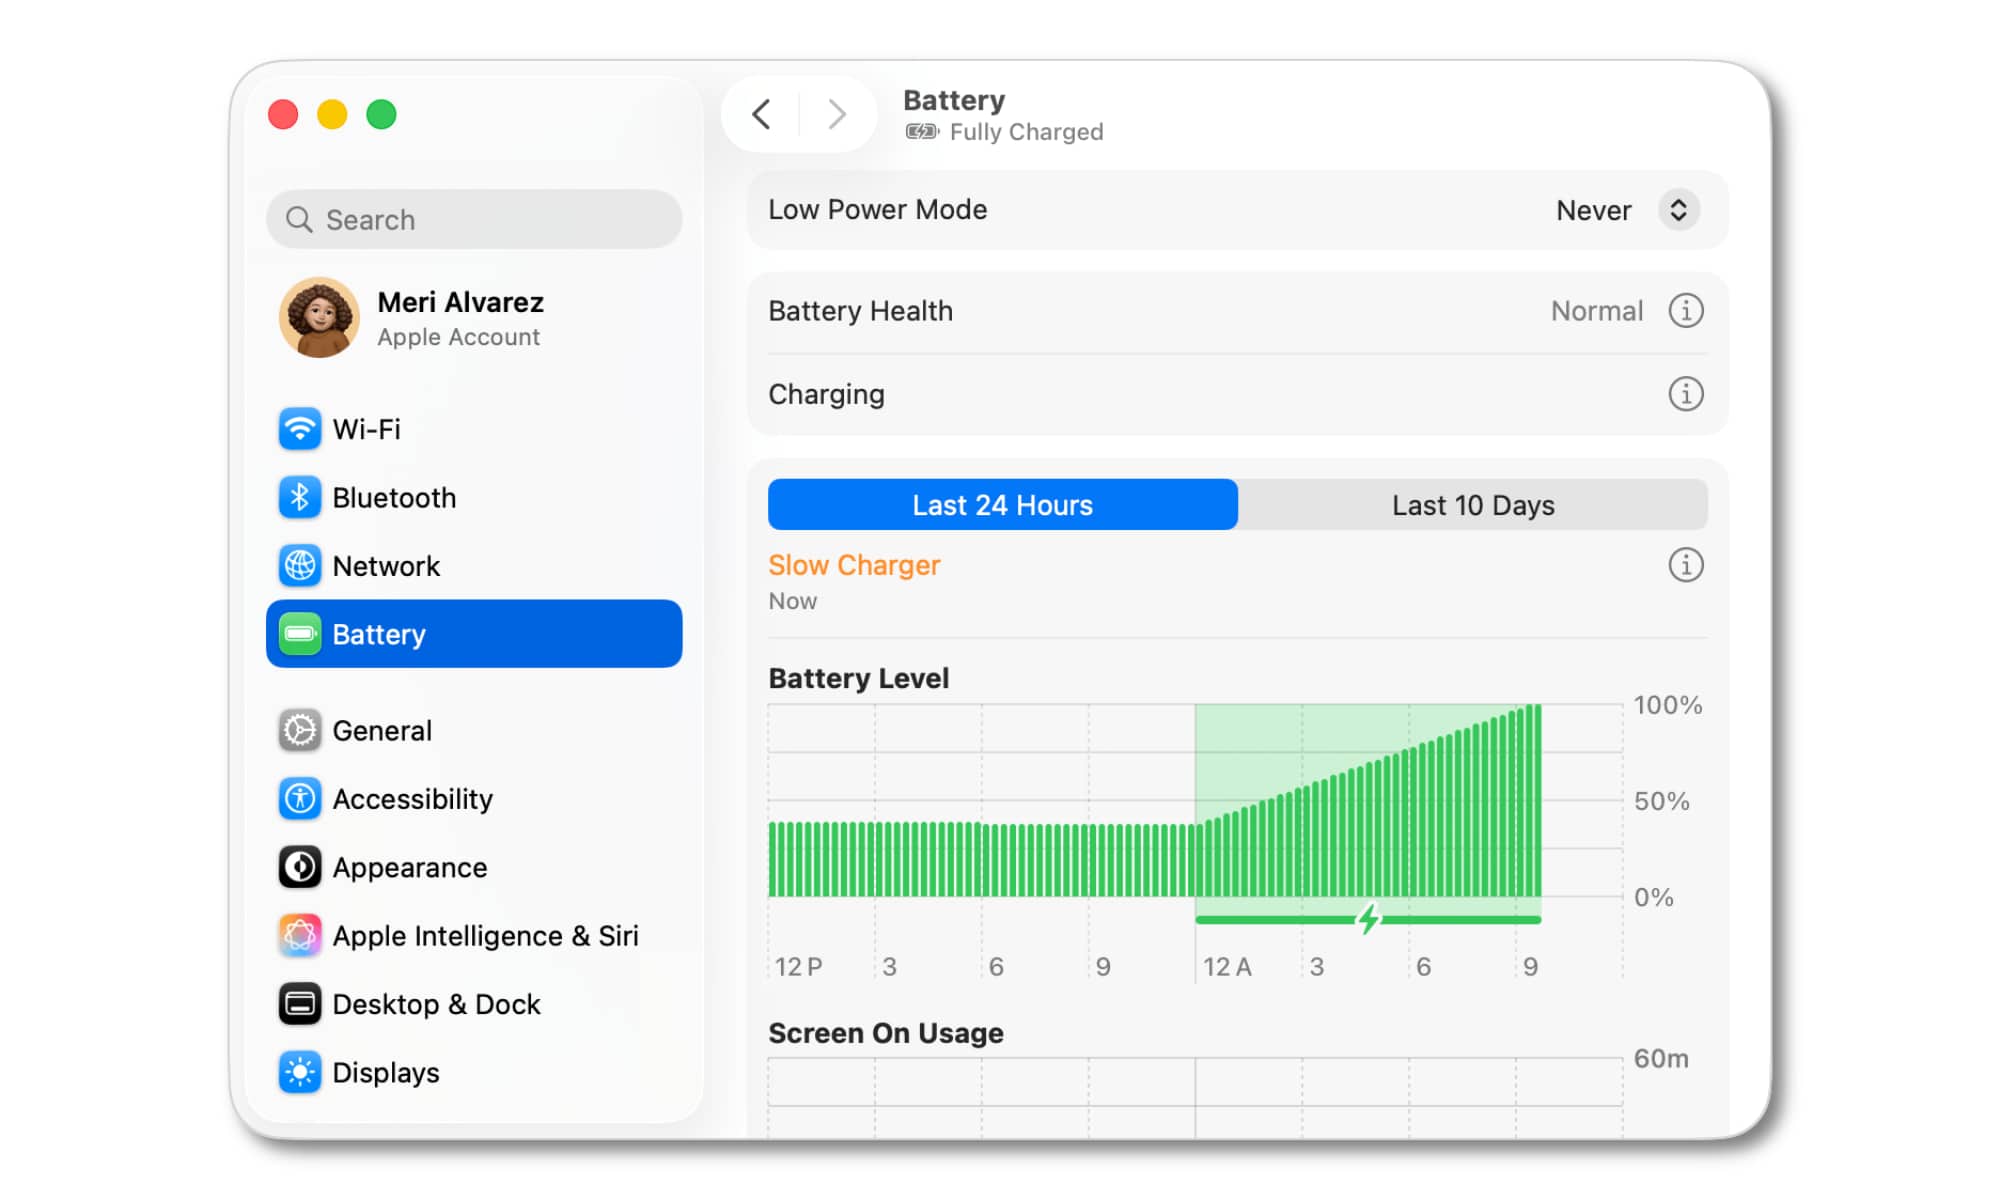This screenshot has width=2000, height=1200.
Task: Click the forward navigation chevron
Action: (x=837, y=114)
